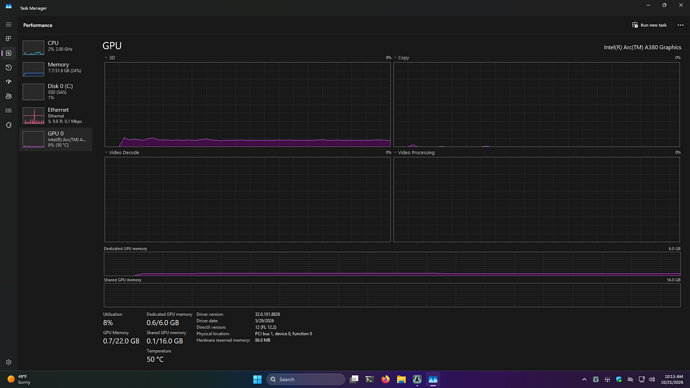Click the 0.6/6.0 GB dedicated memory value

162,322
